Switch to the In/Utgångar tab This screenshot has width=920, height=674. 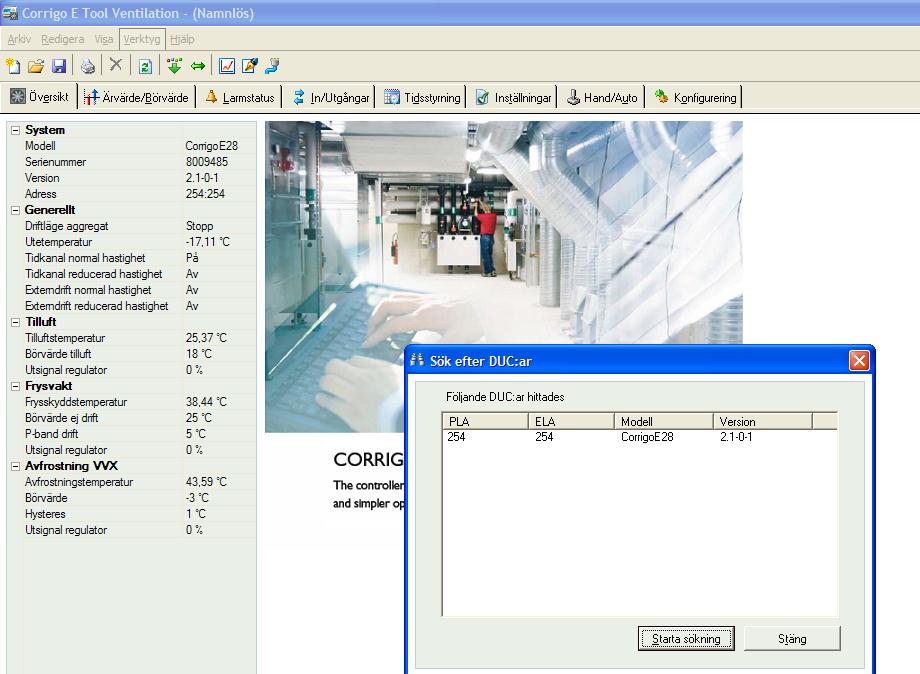point(331,97)
